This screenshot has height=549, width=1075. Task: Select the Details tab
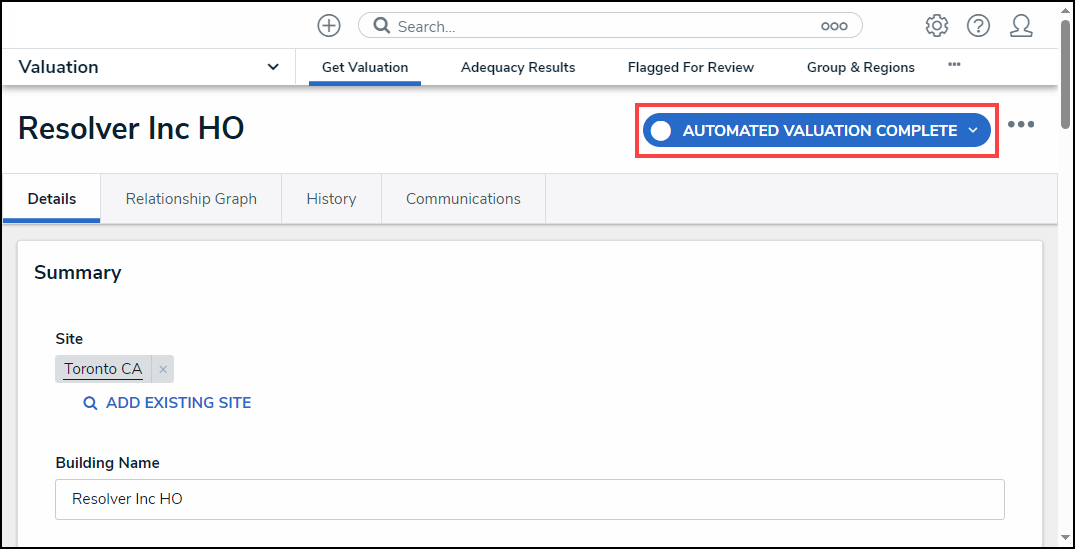coord(52,199)
